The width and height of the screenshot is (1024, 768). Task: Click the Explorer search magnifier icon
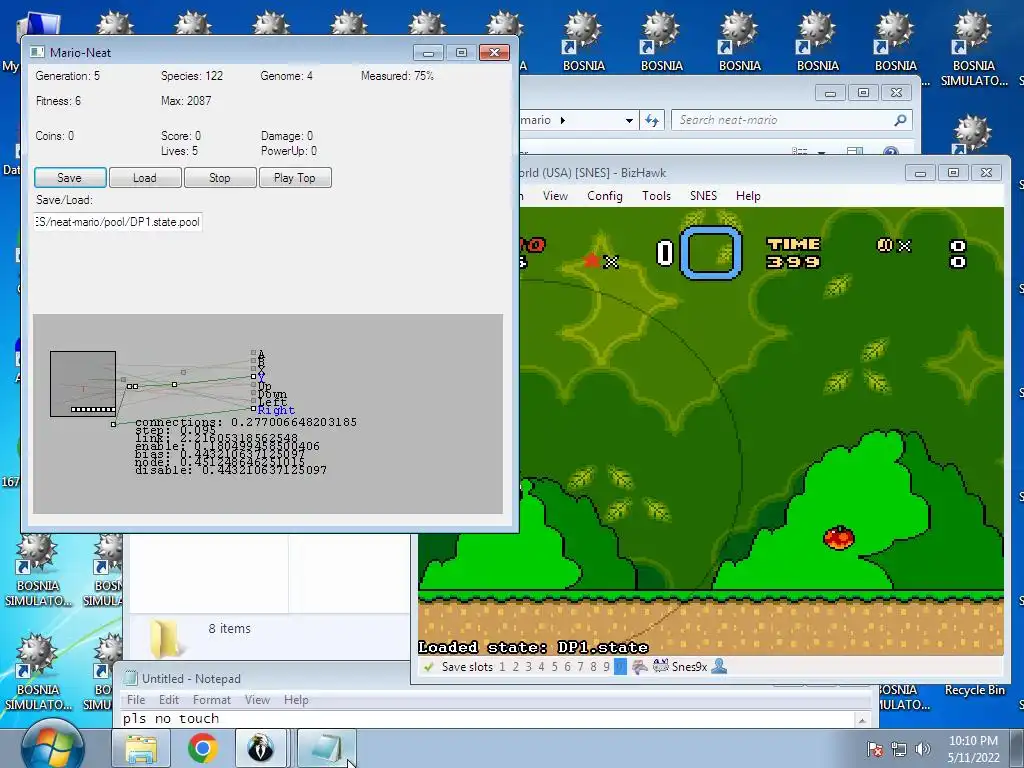coord(900,120)
